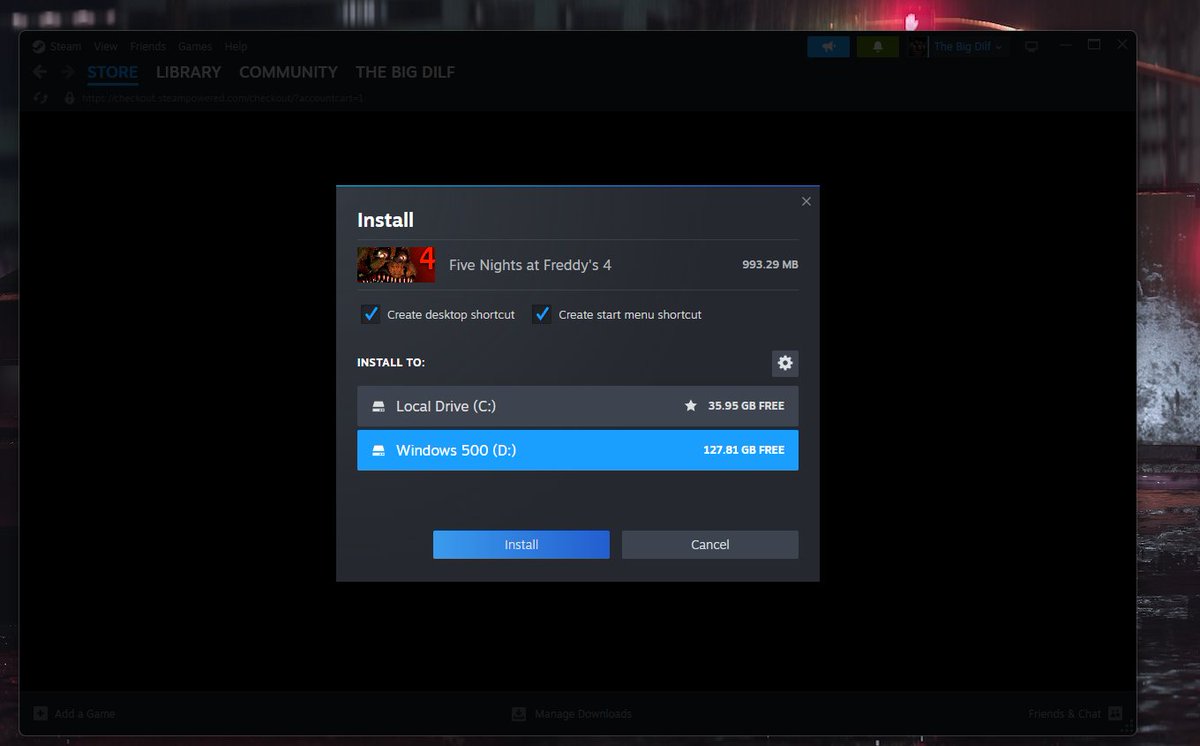Screen dimensions: 1200x746
Task: Click the 35.95 GB FREE text
Action: [x=746, y=406]
